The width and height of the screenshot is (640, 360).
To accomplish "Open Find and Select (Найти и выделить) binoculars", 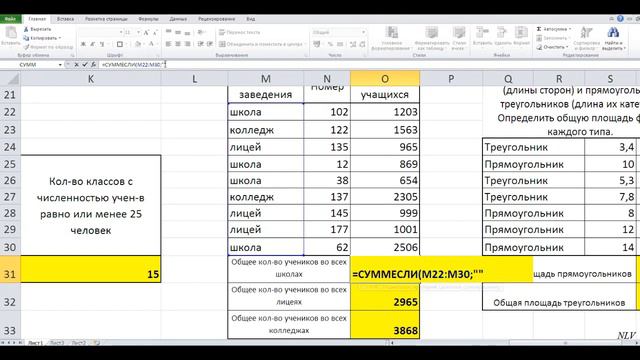I will 613,38.
